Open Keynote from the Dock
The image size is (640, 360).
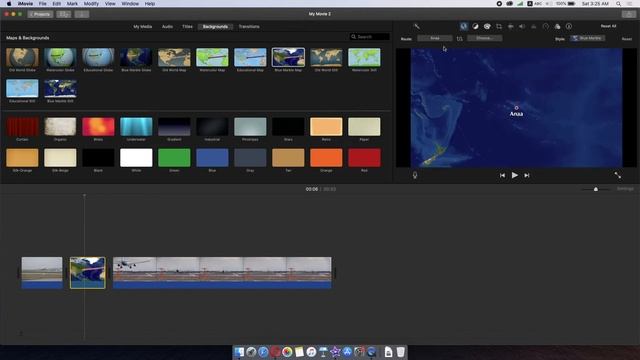pos(323,352)
